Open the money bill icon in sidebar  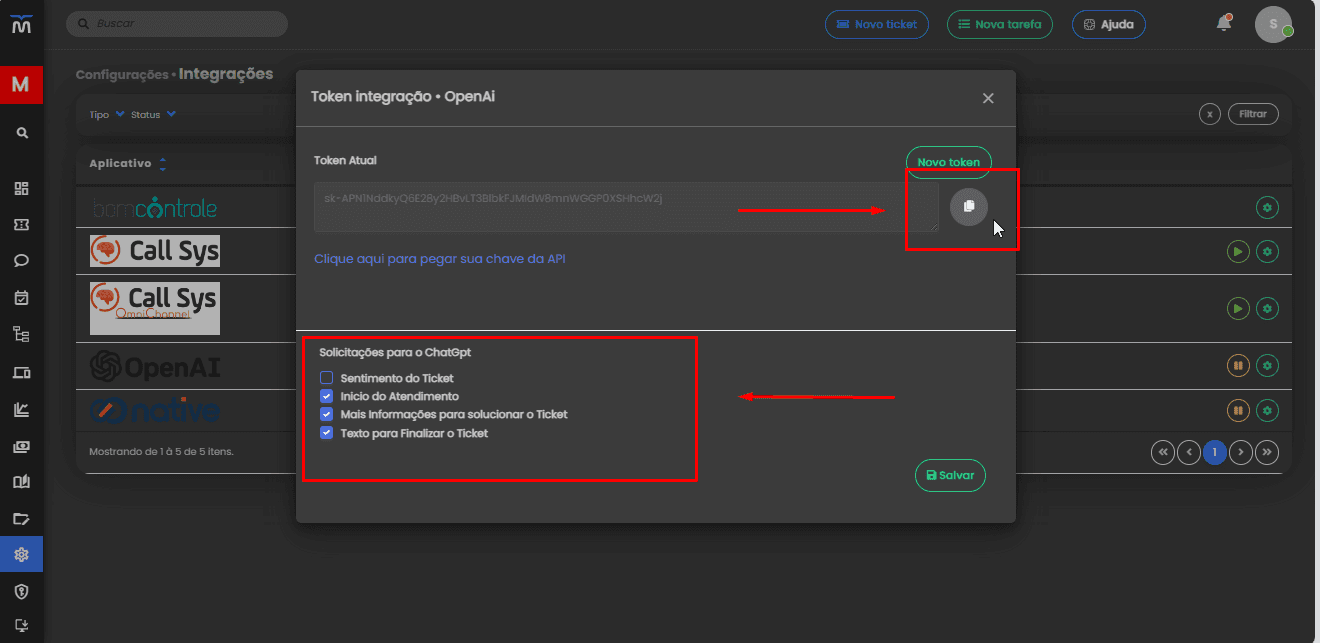click(x=22, y=445)
